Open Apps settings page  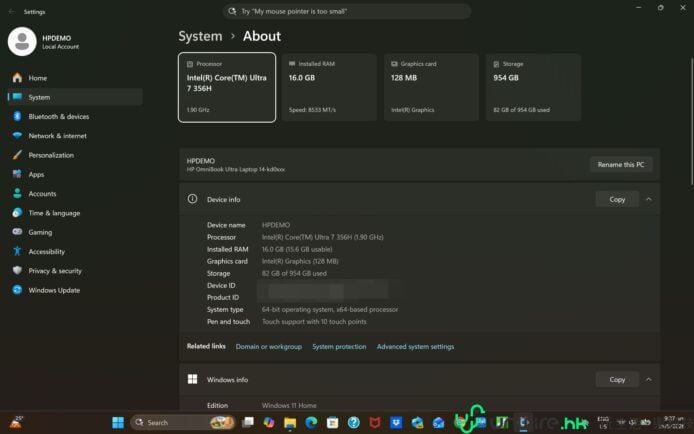(36, 174)
